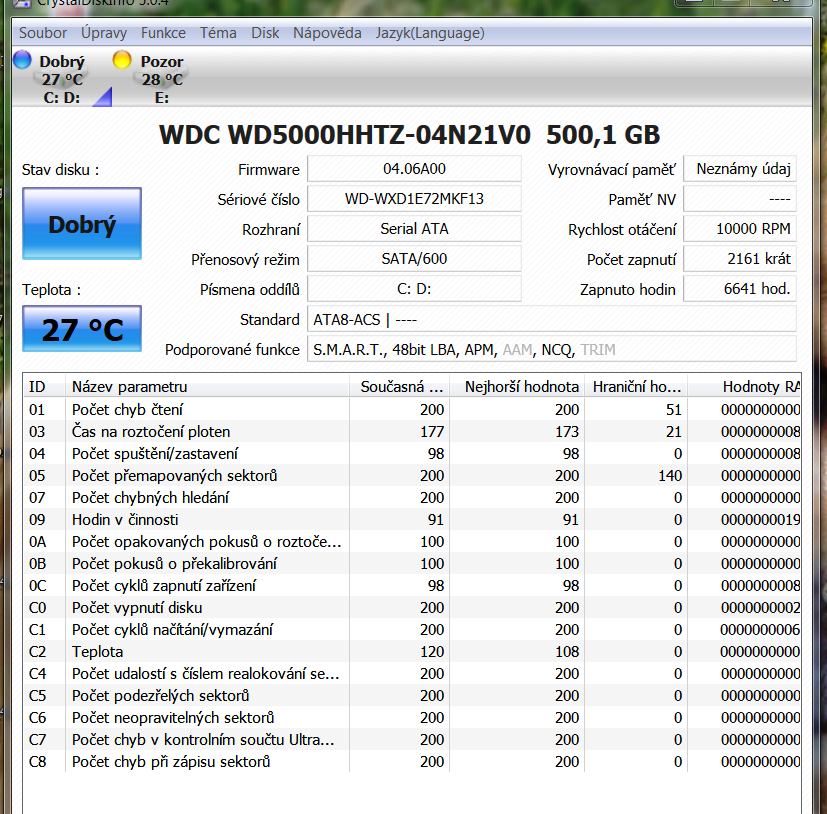The image size is (827, 814).
Task: Select row 04 Počet spuštění/zastavení
Action: (412, 454)
